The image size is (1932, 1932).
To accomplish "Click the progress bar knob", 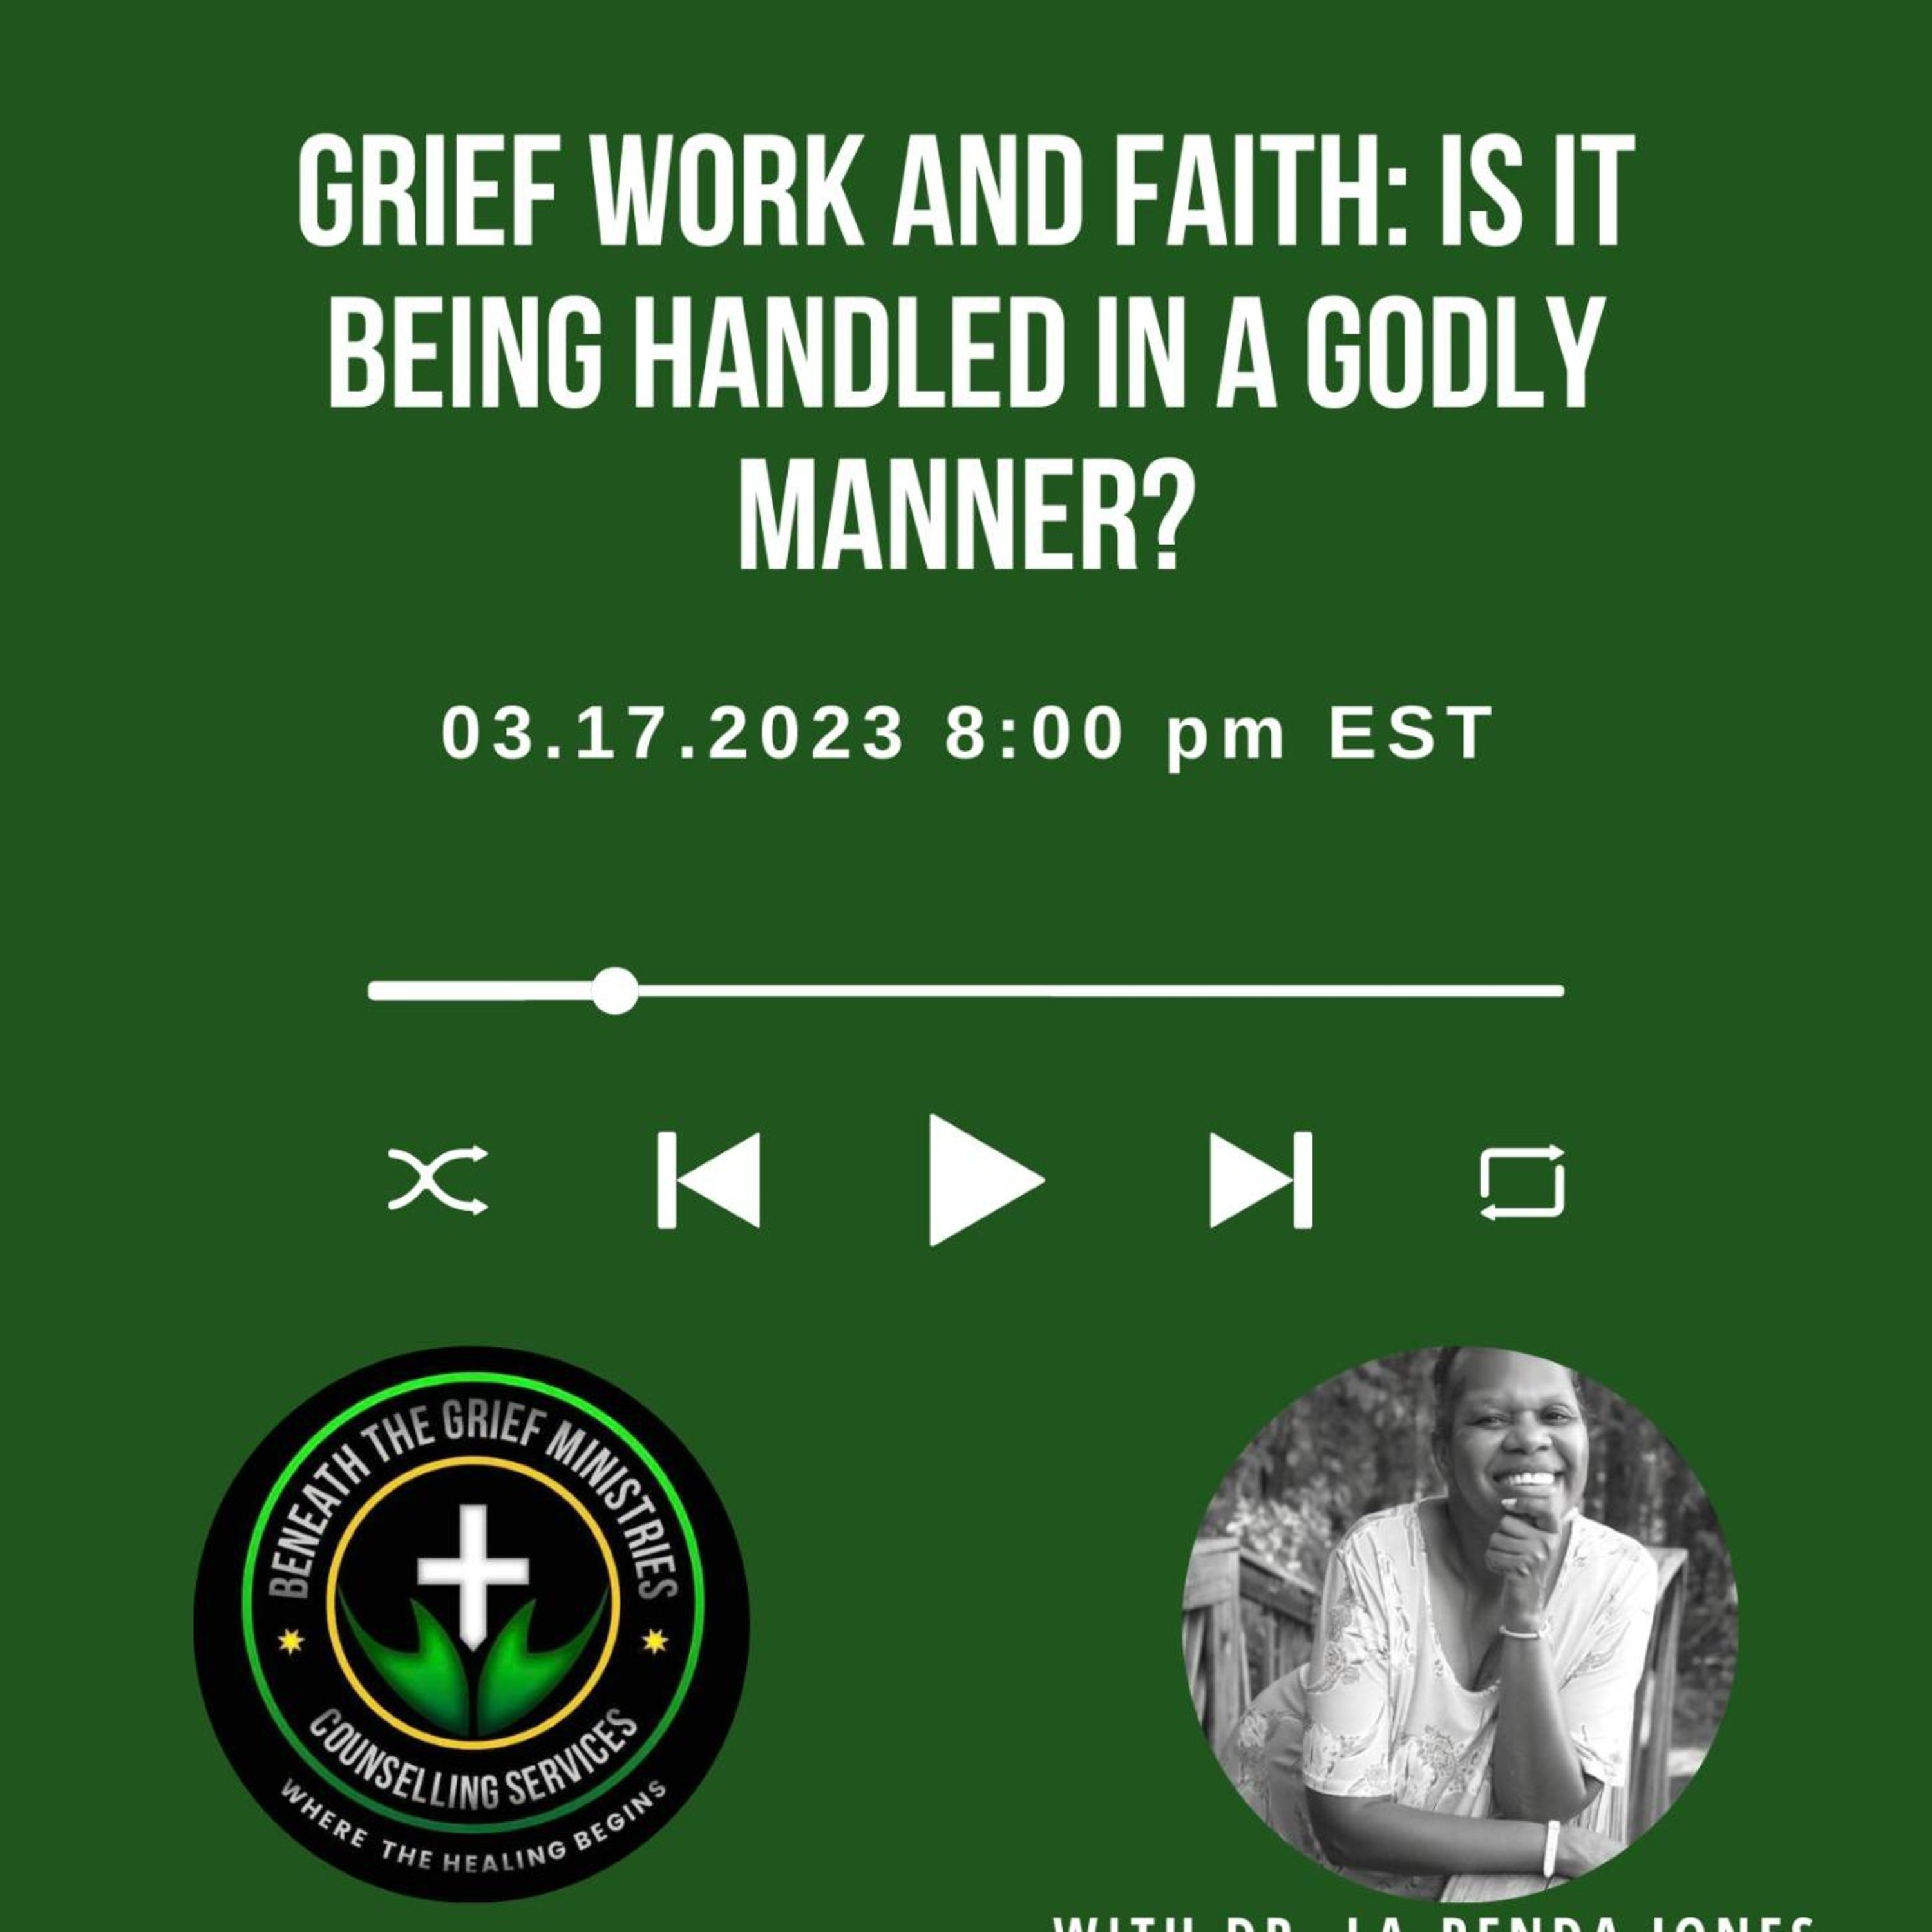I will pyautogui.click(x=615, y=991).
